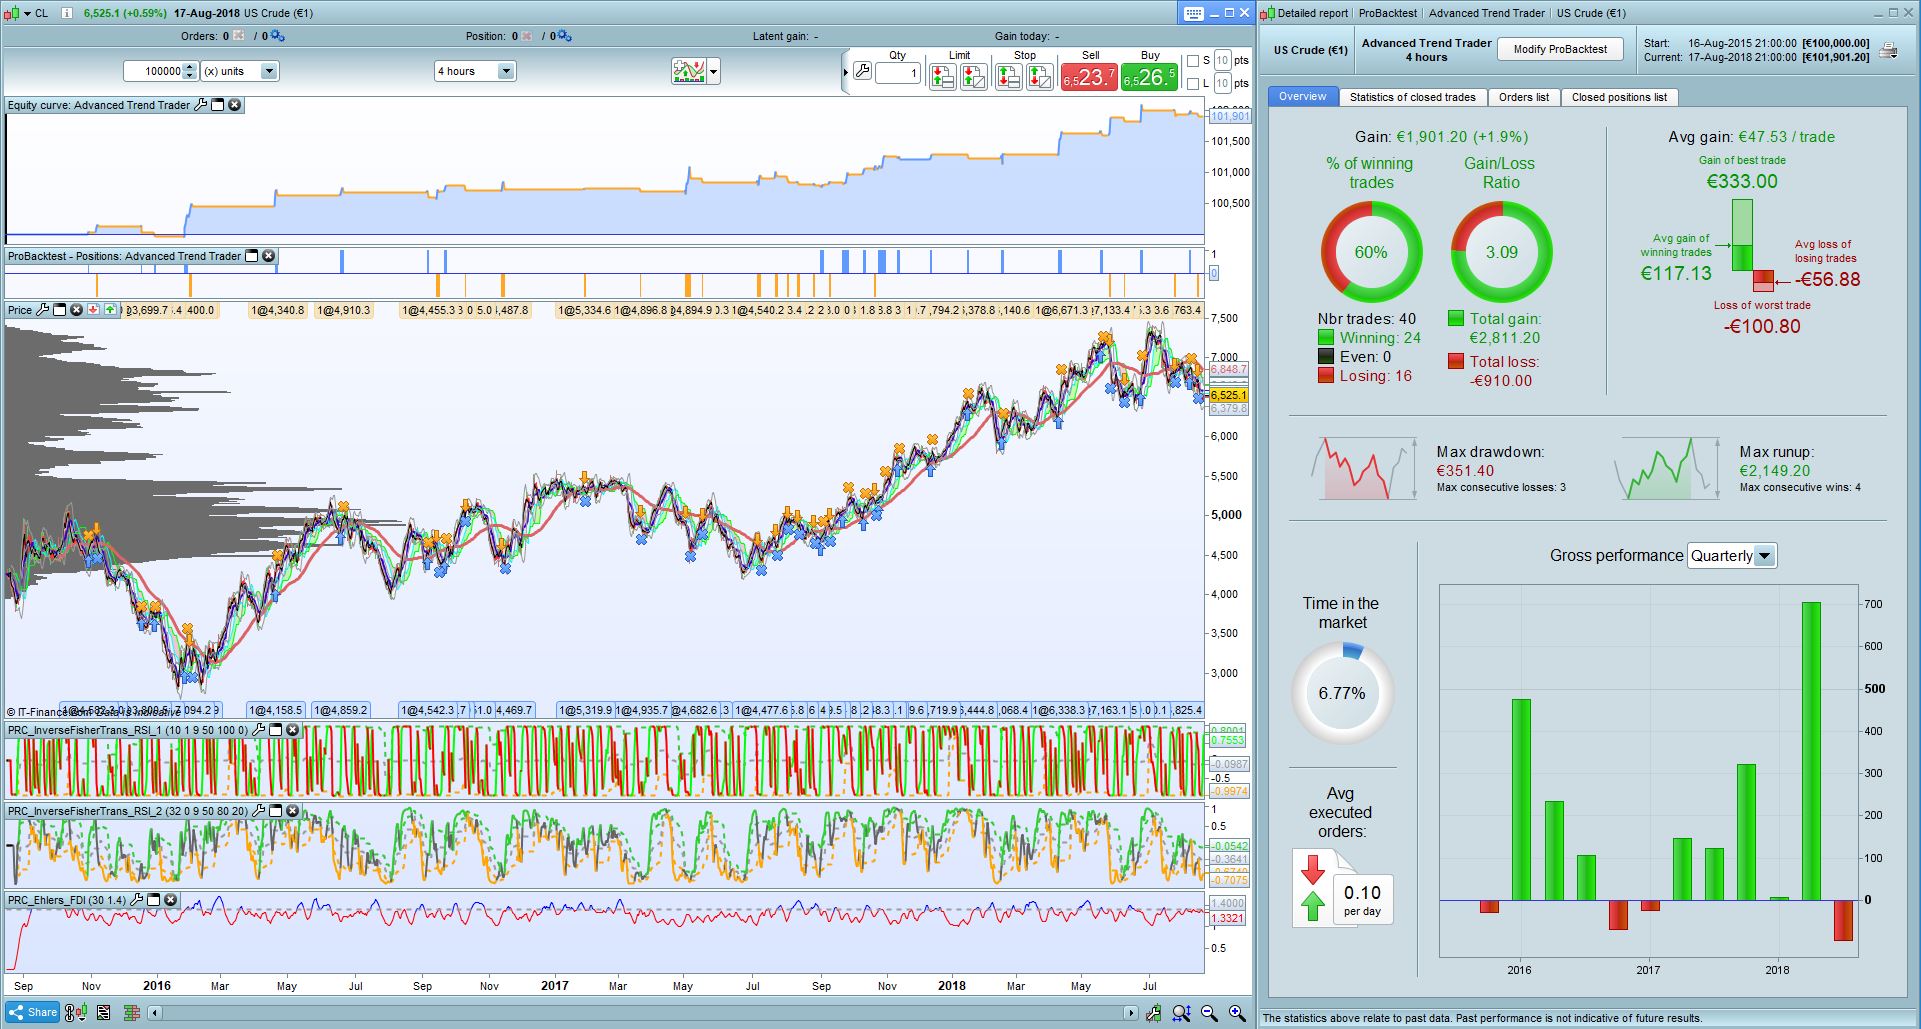
Task: Click the red Sell price button
Action: coord(1089,77)
